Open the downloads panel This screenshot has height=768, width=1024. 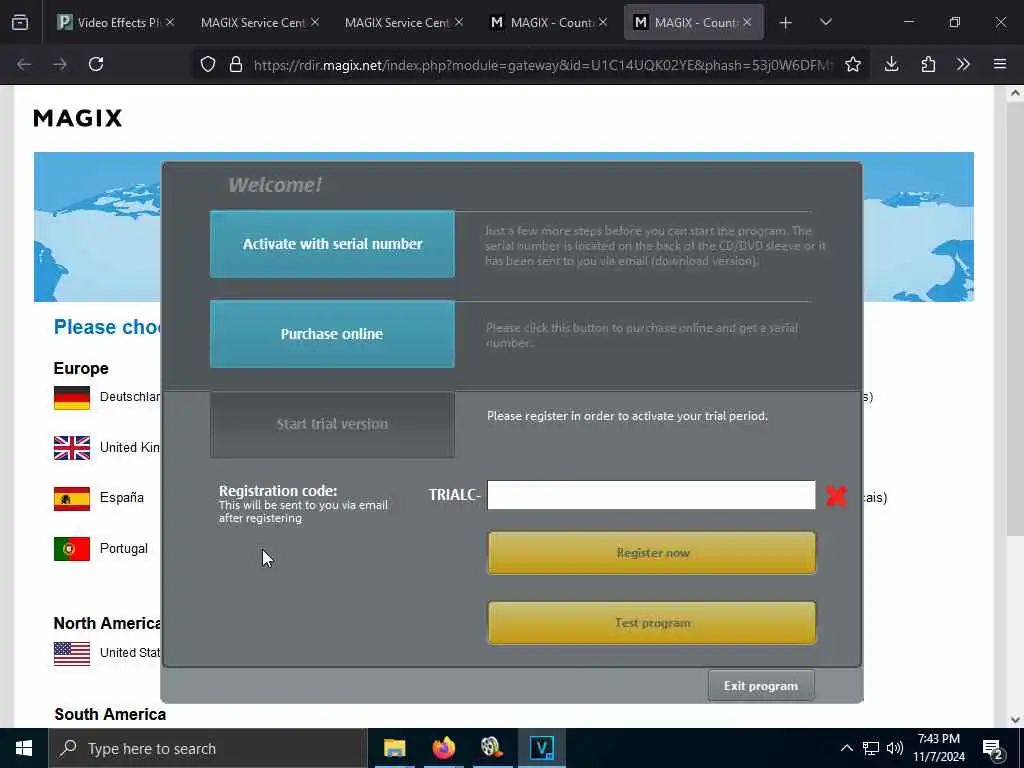891,64
